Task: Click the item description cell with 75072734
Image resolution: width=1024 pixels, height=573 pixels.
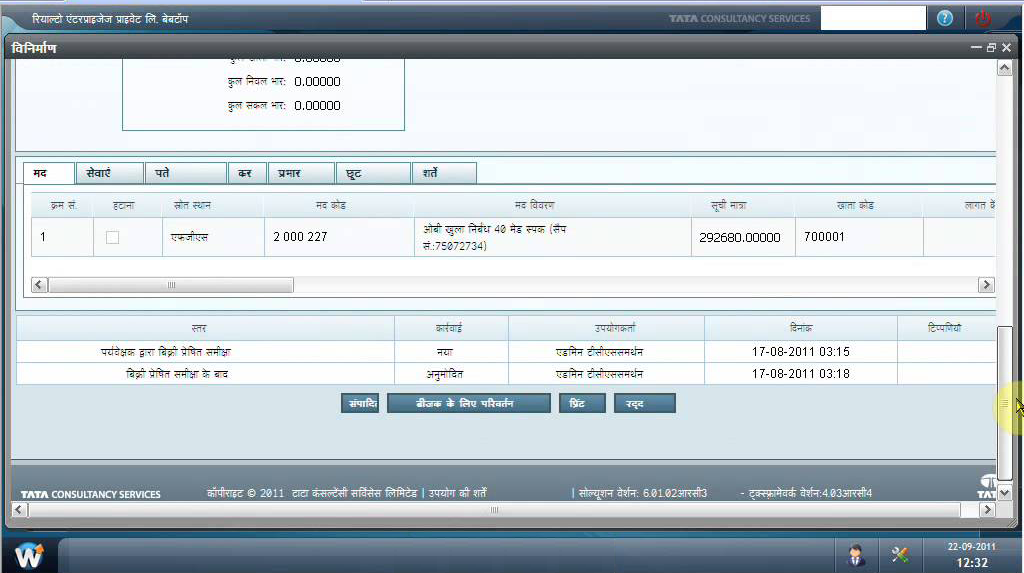Action: 552,237
